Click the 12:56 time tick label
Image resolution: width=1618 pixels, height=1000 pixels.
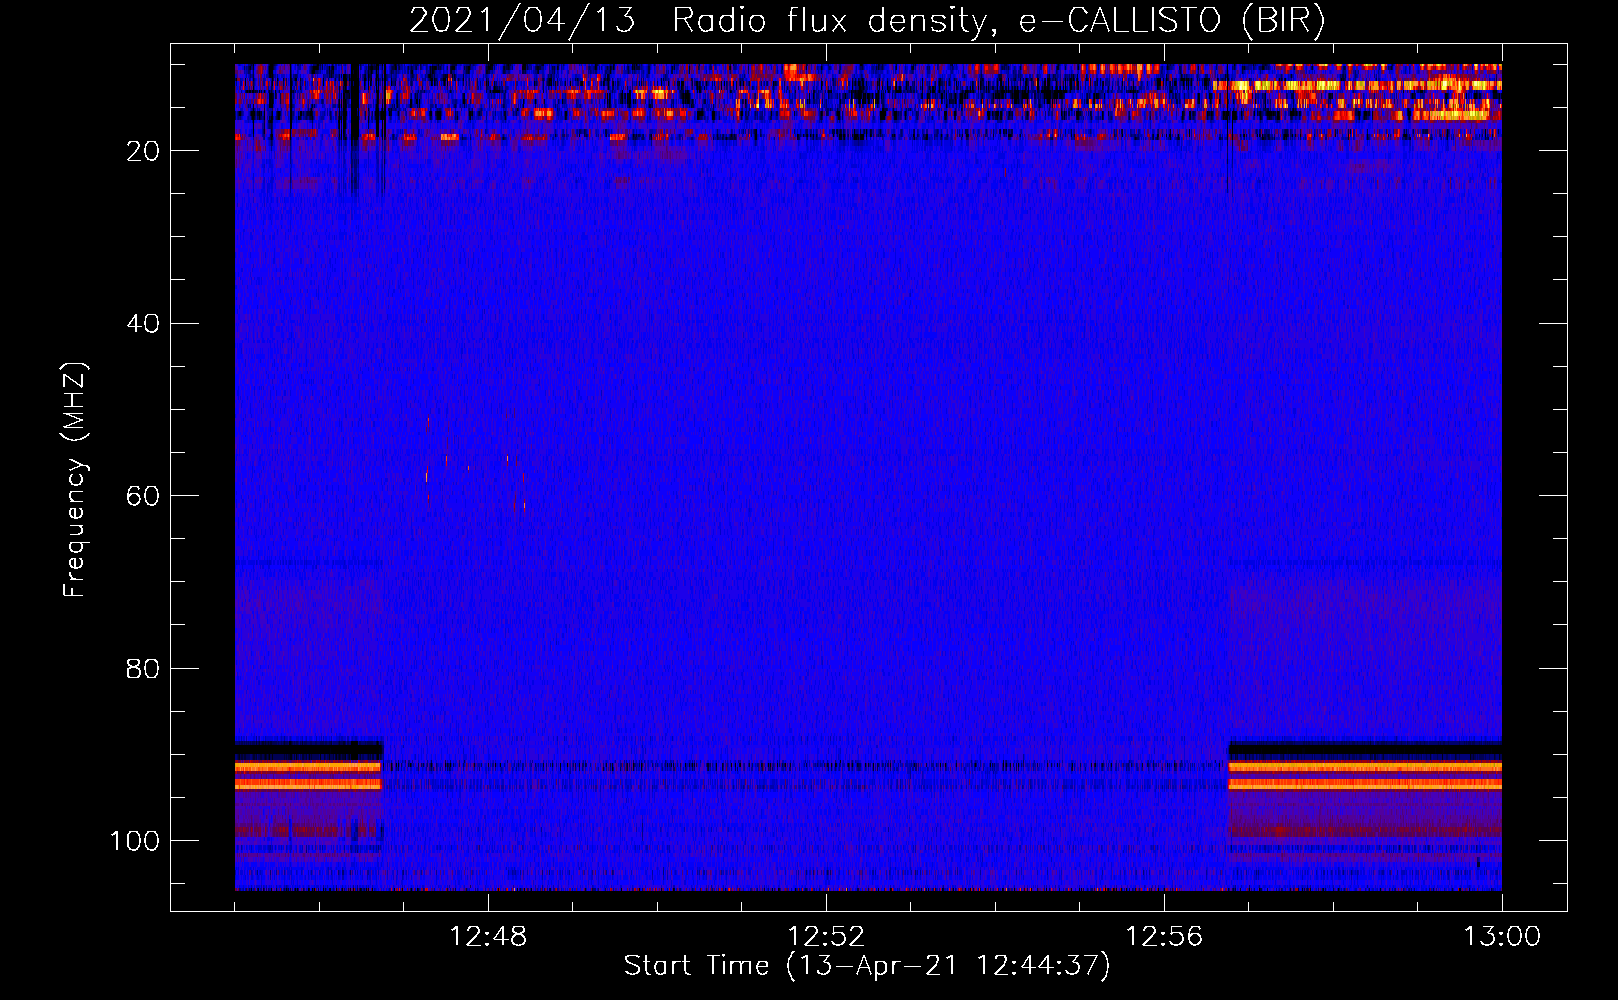pyautogui.click(x=1164, y=937)
